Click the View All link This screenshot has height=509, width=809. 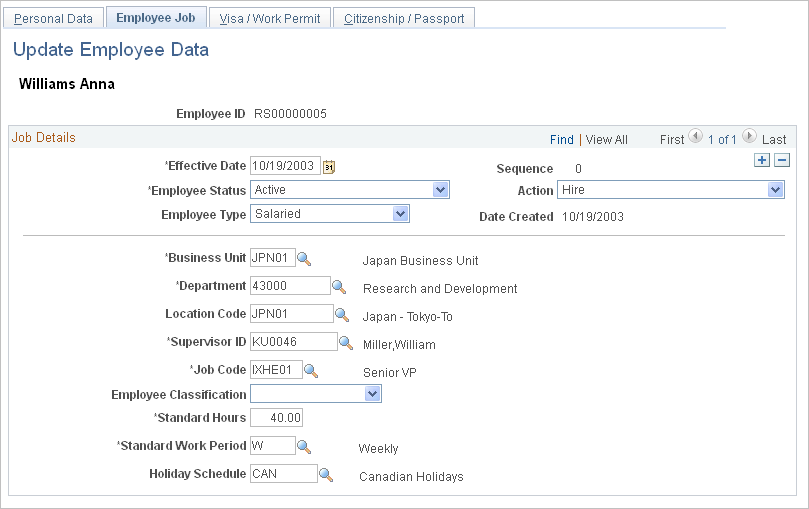(607, 140)
